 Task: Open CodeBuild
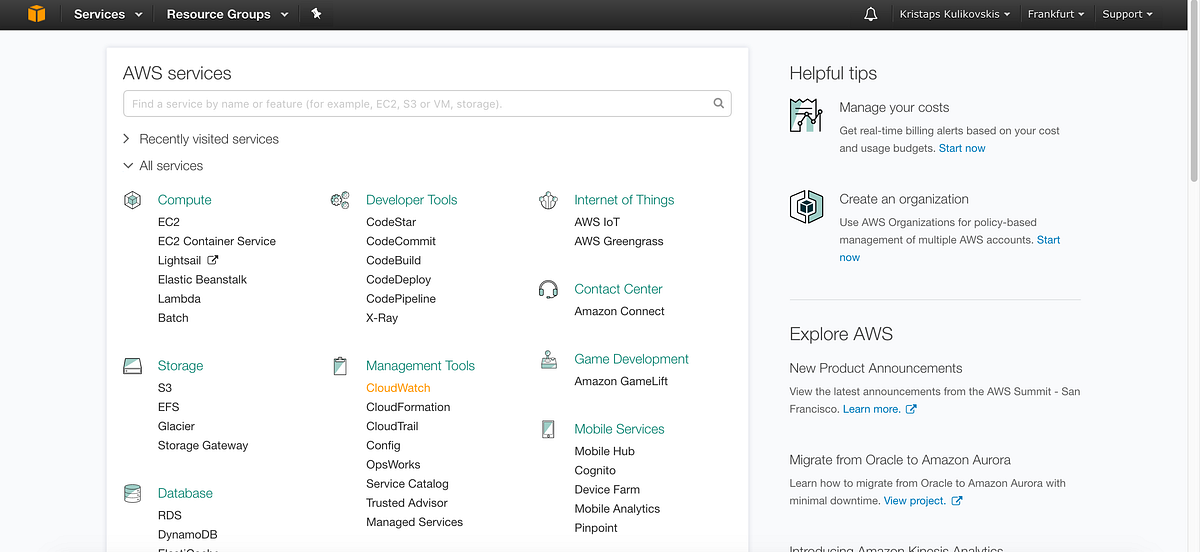coord(394,260)
